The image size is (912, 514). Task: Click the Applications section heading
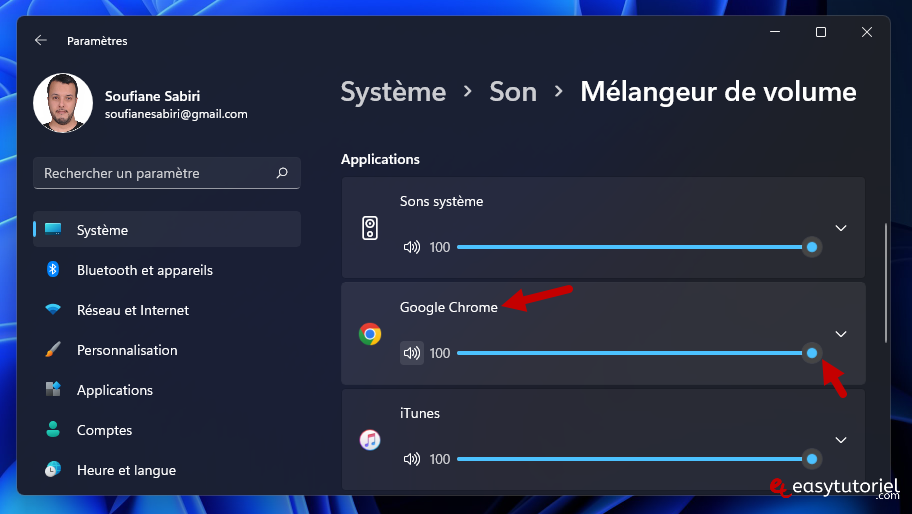(380, 159)
